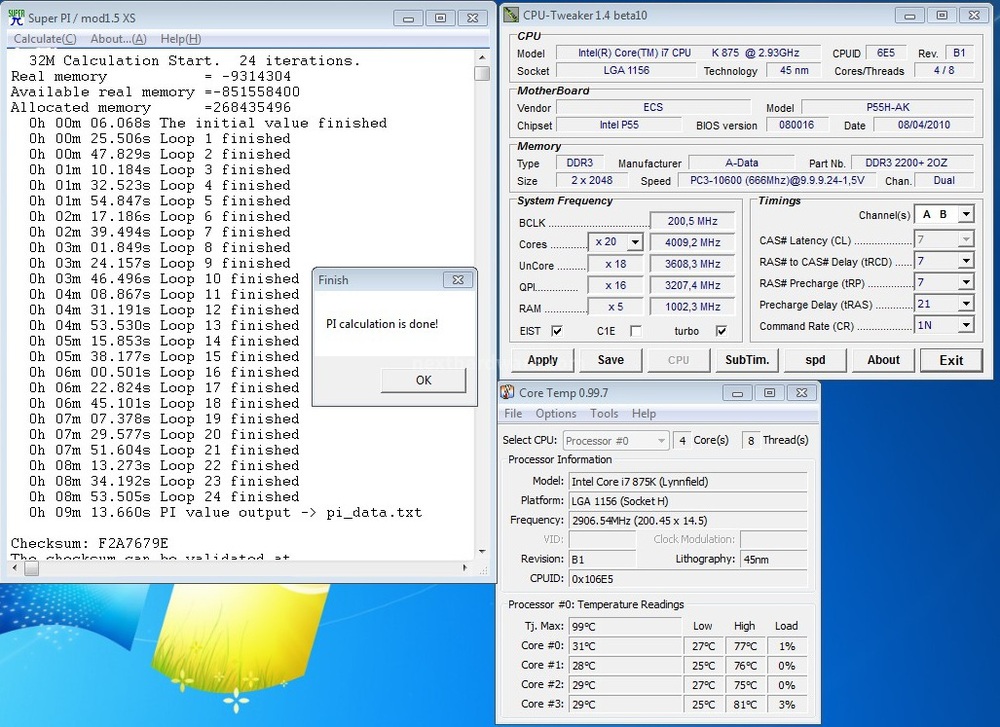Click the BIOS version 080016 field
The width and height of the screenshot is (1000, 727).
pyautogui.click(x=797, y=125)
